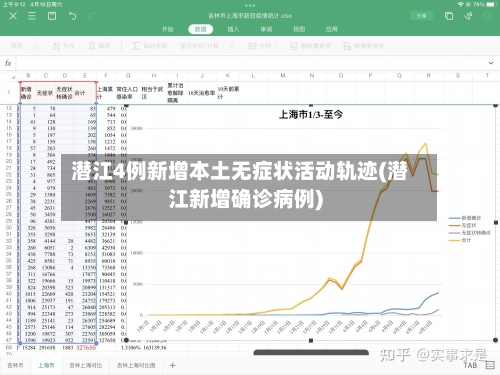This screenshot has width=500, height=375.
Task: Click the chart's bottom-center resize handle
Action: tap(311, 340)
